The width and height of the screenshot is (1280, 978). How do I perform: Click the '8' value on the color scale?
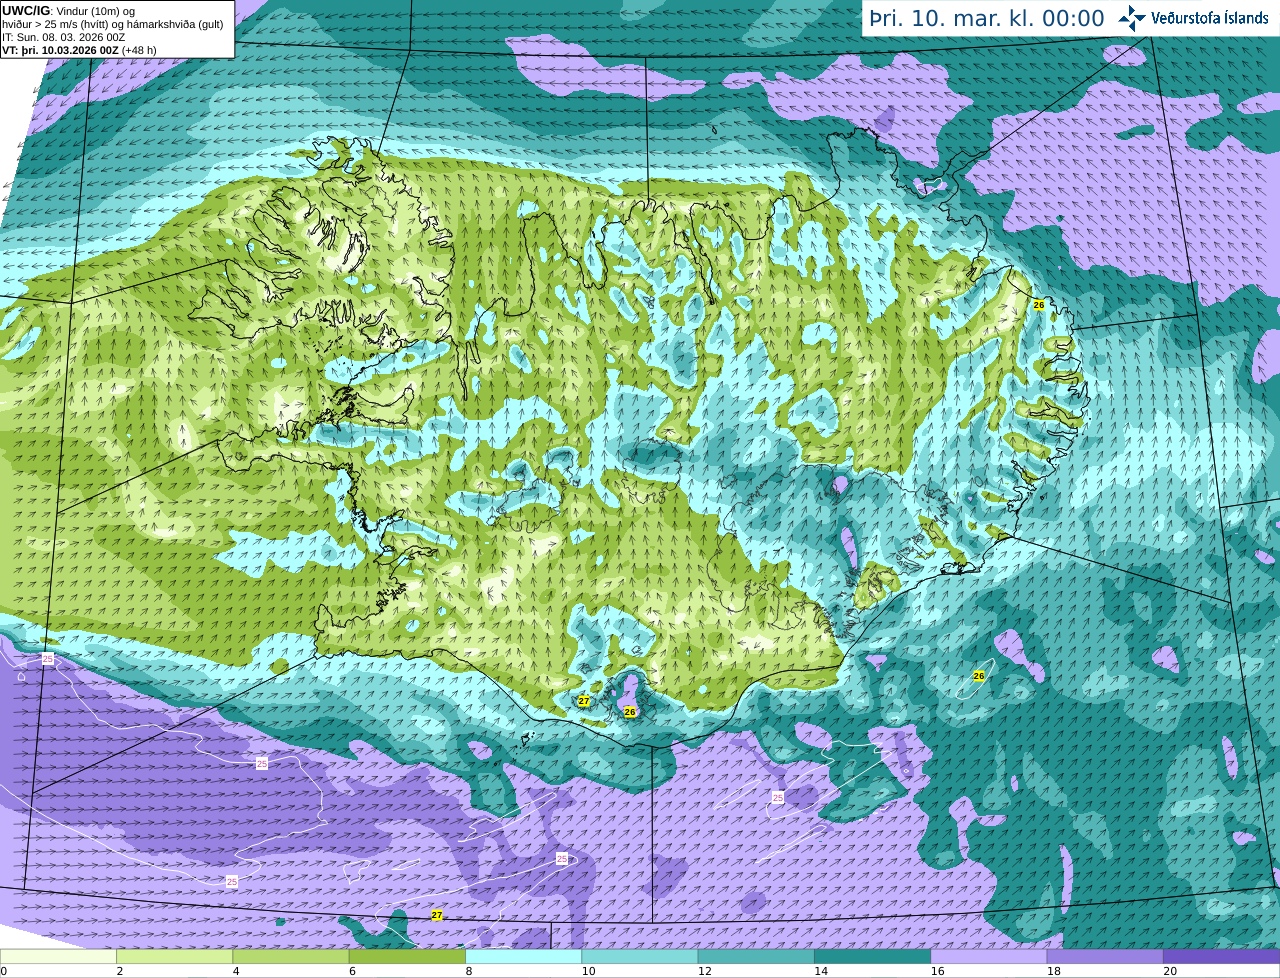pos(469,971)
